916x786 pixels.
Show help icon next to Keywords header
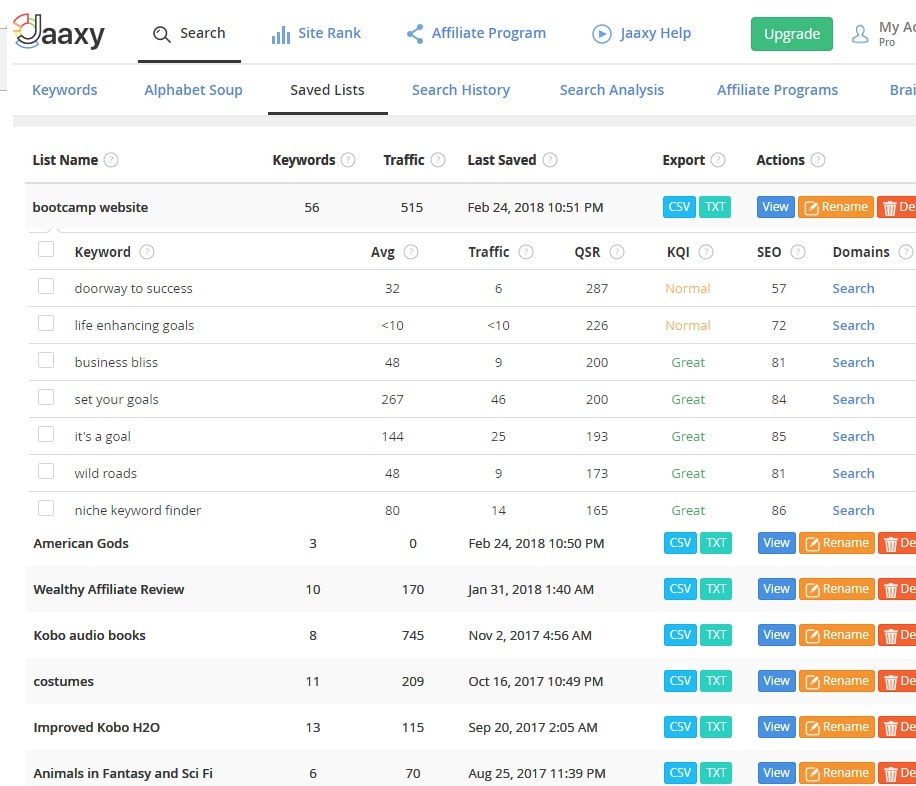348,160
